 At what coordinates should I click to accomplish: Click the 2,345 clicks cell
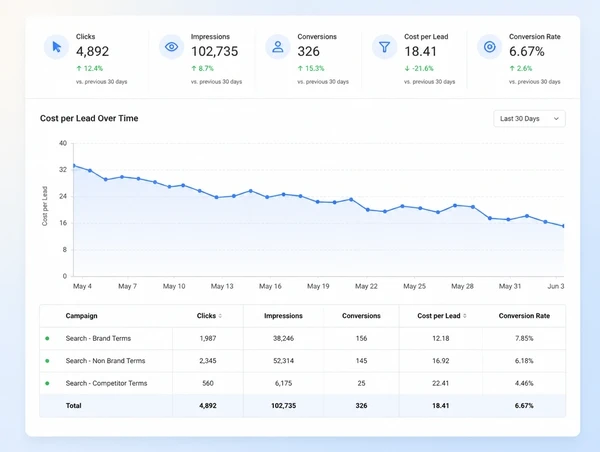coord(208,361)
